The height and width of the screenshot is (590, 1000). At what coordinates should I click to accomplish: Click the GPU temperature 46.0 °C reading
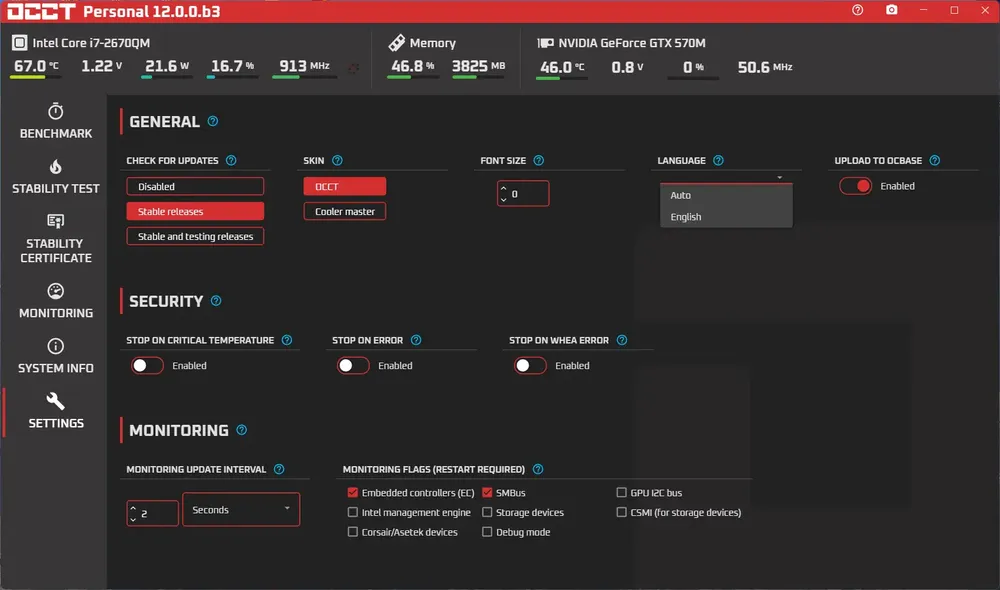tap(562, 67)
